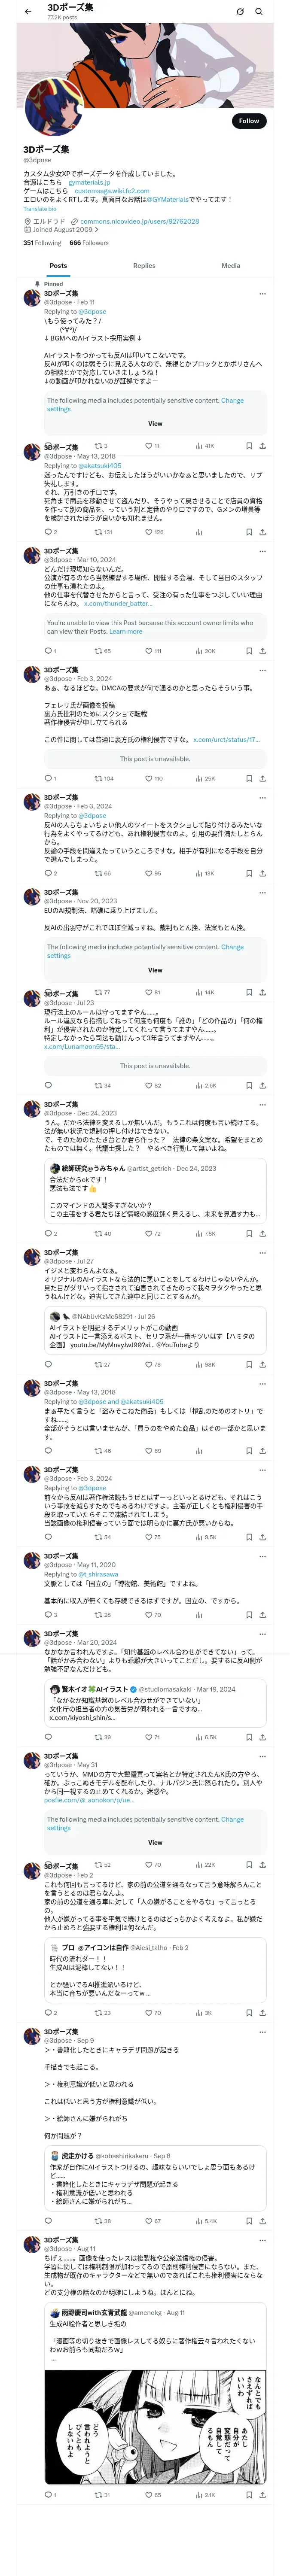Switch to the Replies tab

tap(144, 266)
